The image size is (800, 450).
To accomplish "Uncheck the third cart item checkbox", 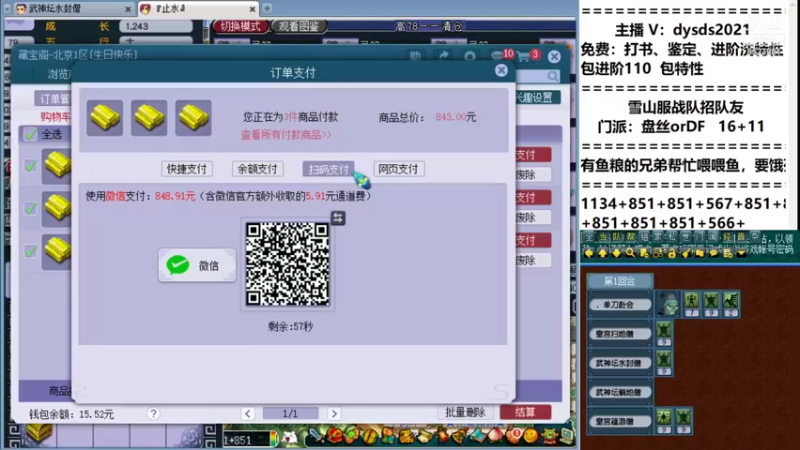I will [31, 251].
